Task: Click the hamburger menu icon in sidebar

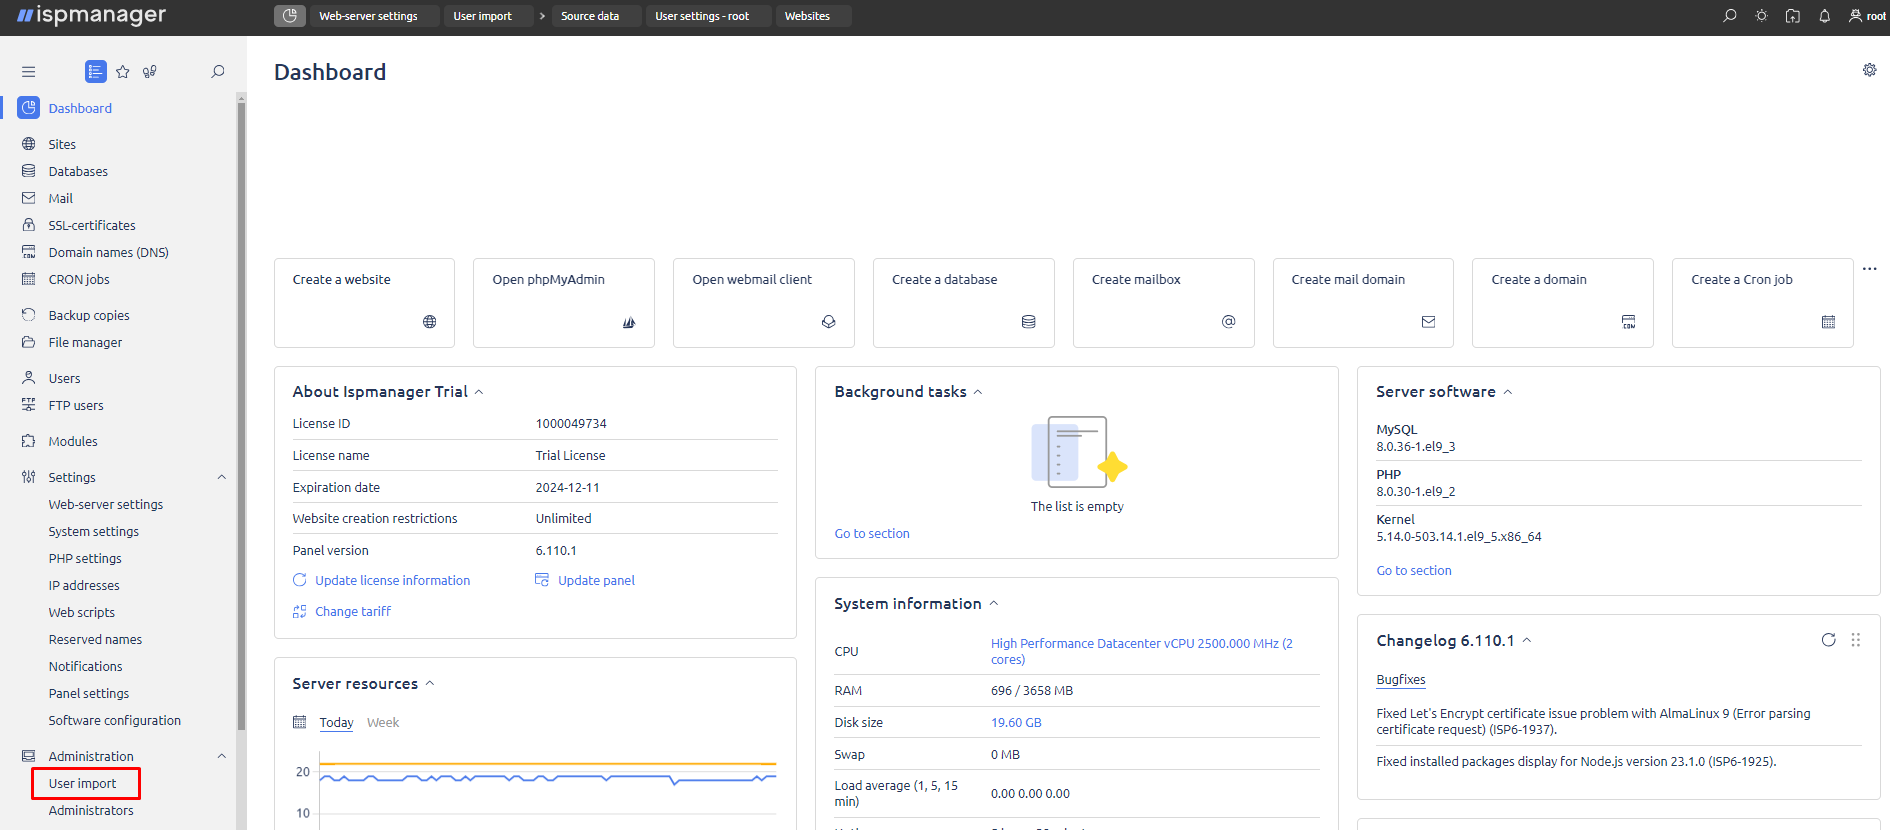Action: coord(28,72)
